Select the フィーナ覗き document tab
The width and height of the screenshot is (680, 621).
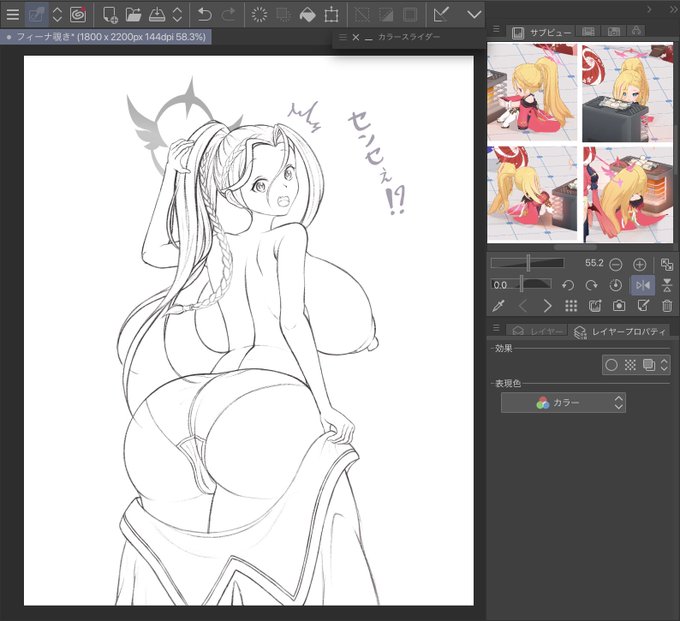click(x=106, y=37)
